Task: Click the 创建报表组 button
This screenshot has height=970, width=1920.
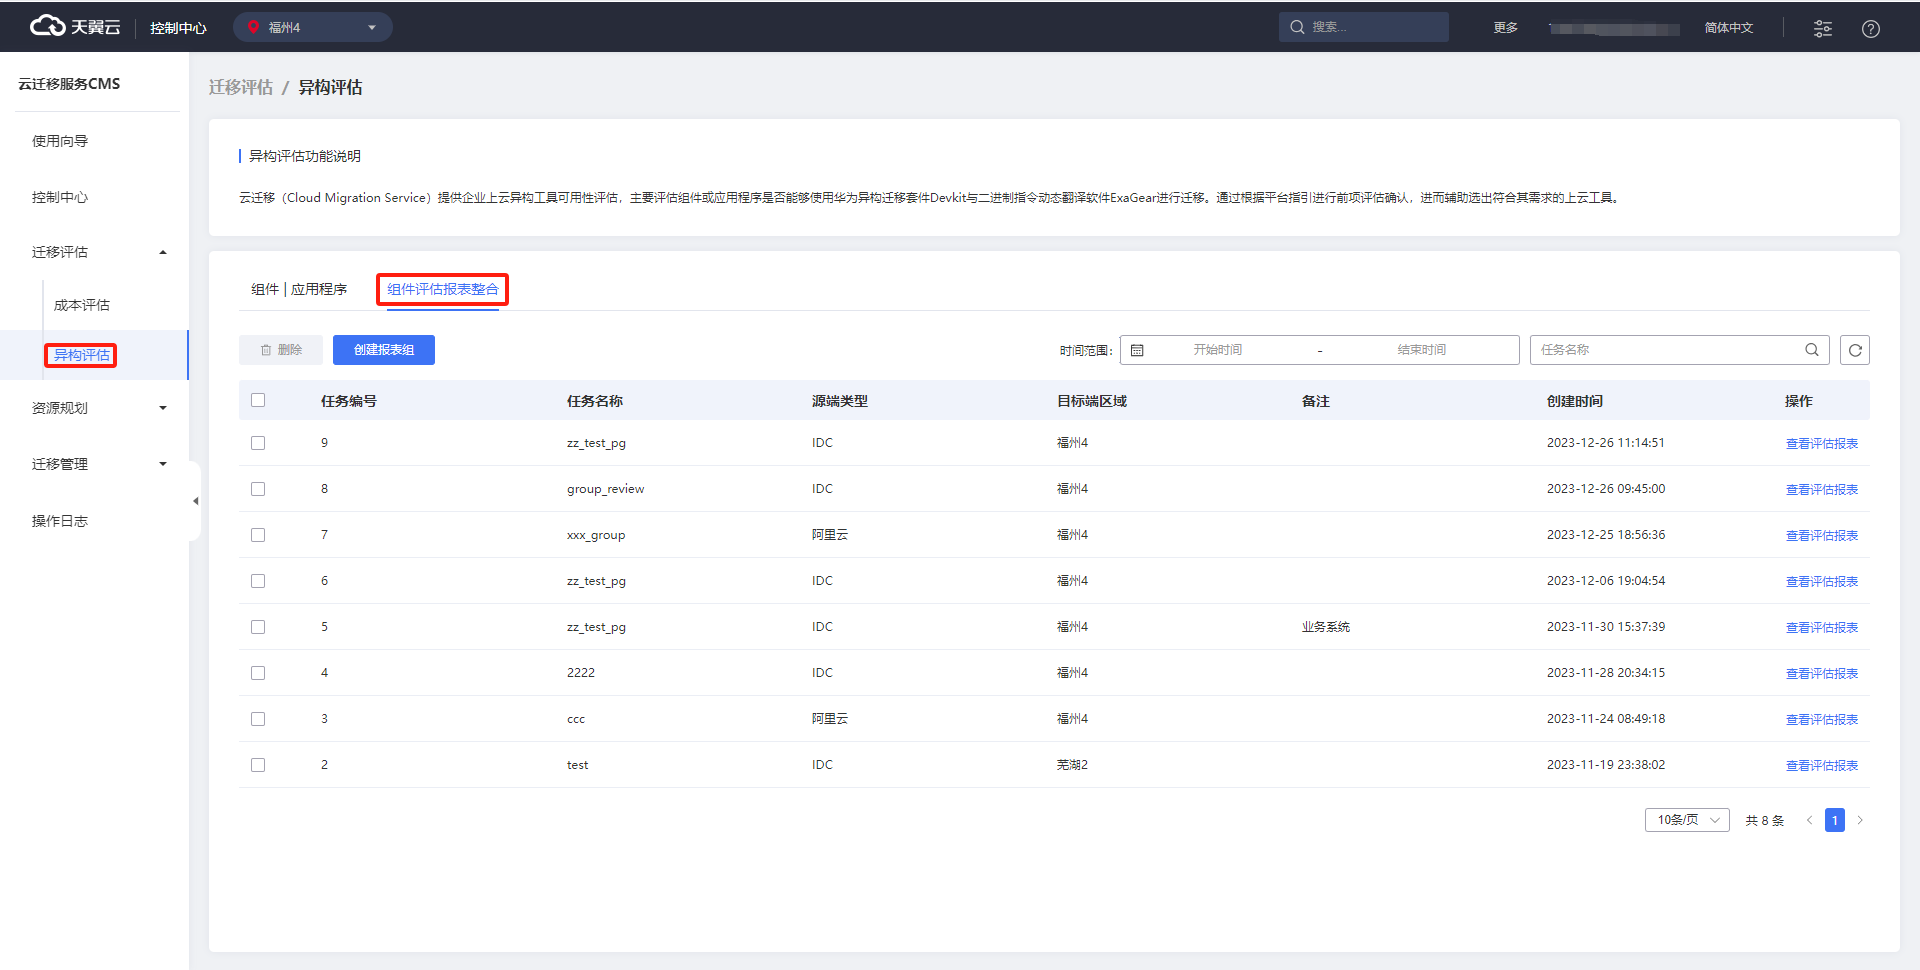Action: (x=384, y=350)
